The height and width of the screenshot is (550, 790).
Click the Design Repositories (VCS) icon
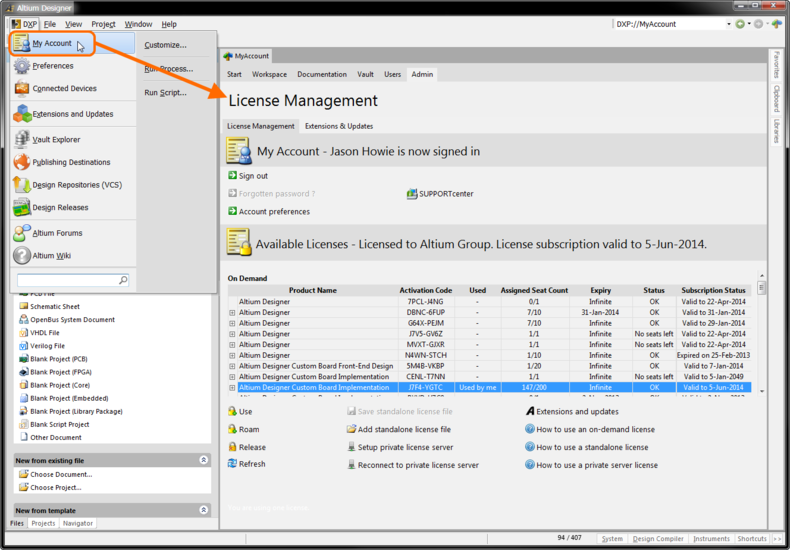pos(22,185)
